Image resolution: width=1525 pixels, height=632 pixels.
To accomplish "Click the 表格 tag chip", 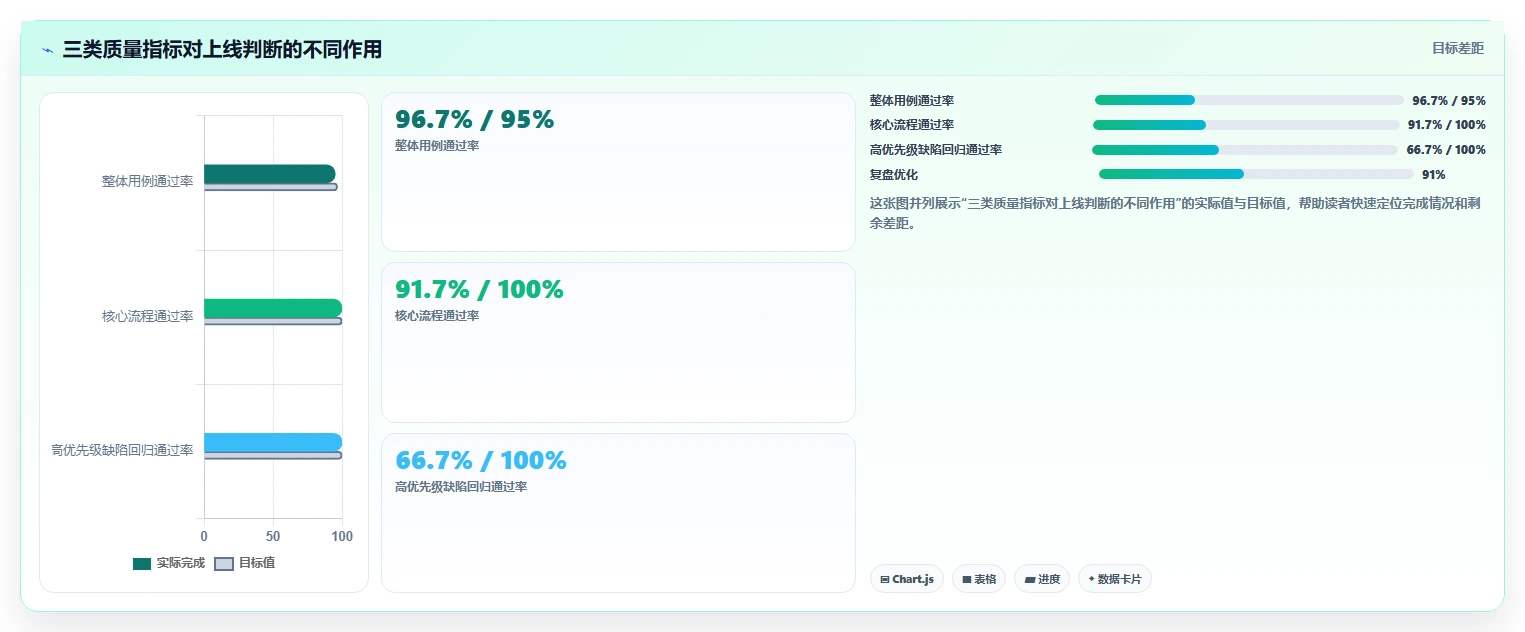I will click(979, 579).
